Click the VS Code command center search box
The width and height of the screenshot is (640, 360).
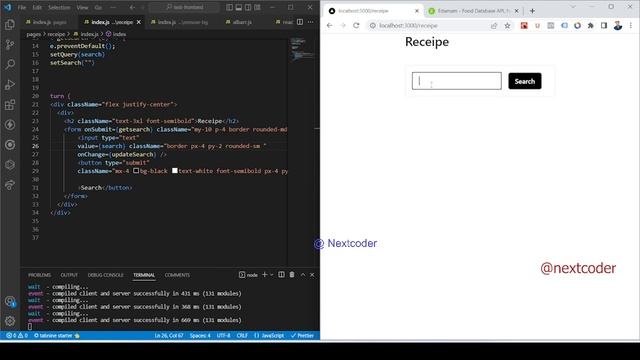tap(184, 7)
